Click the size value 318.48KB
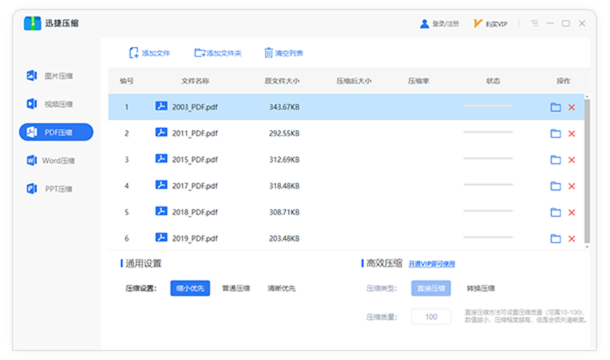Image resolution: width=610 pixels, height=360 pixels. (284, 186)
